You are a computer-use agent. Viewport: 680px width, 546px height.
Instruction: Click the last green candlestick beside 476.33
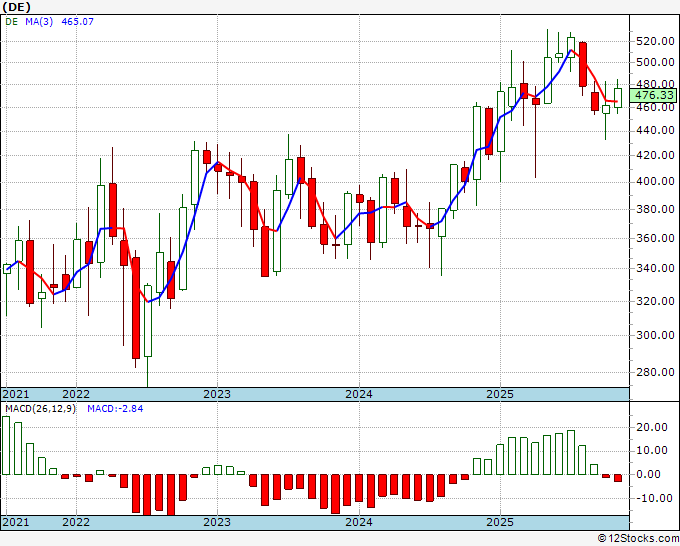point(618,97)
